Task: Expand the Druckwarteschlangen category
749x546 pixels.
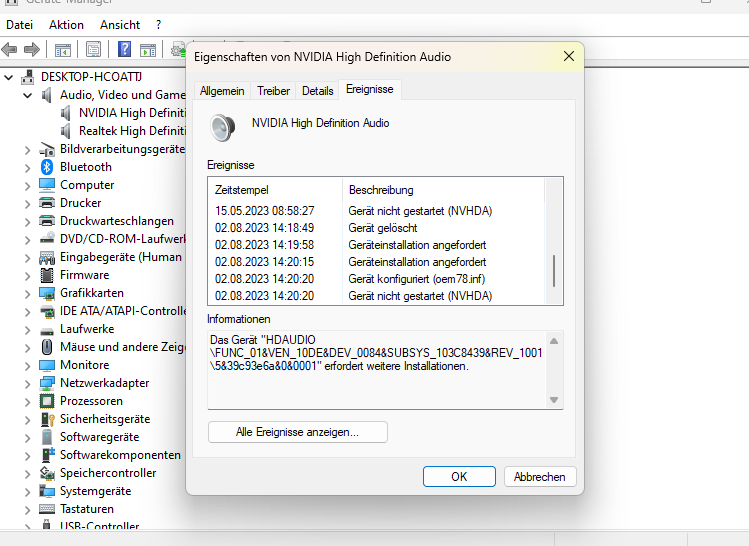Action: 28,222
